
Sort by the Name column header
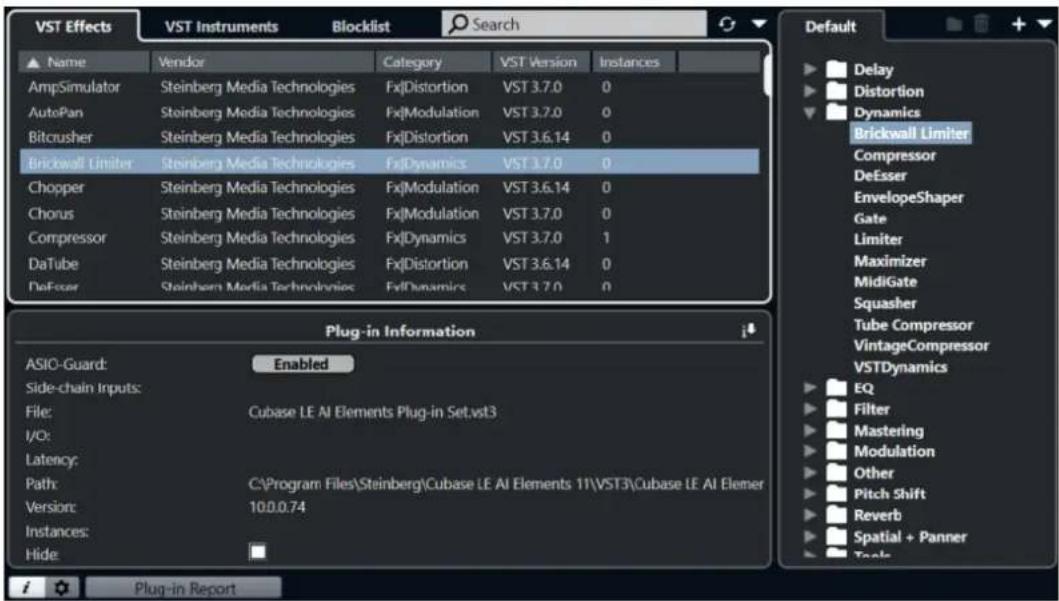tap(84, 62)
